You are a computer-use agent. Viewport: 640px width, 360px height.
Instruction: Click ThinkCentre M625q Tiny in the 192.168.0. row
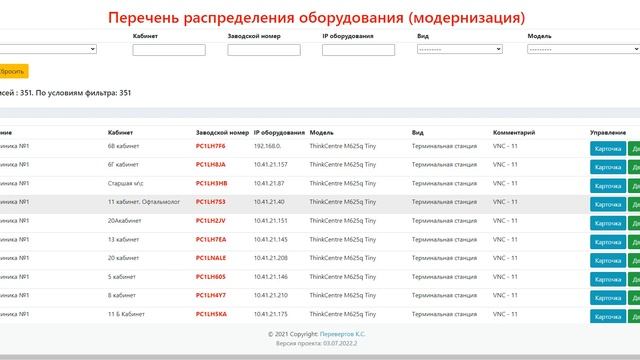tap(343, 146)
